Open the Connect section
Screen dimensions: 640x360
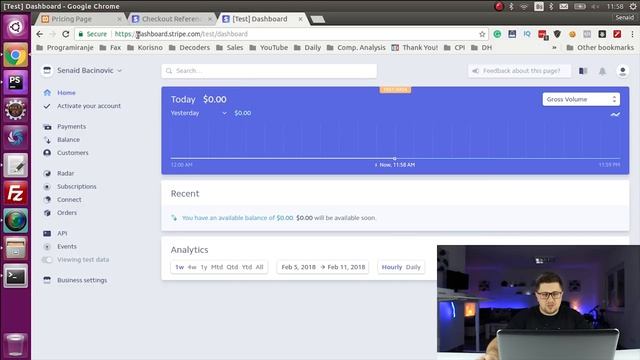pos(69,200)
